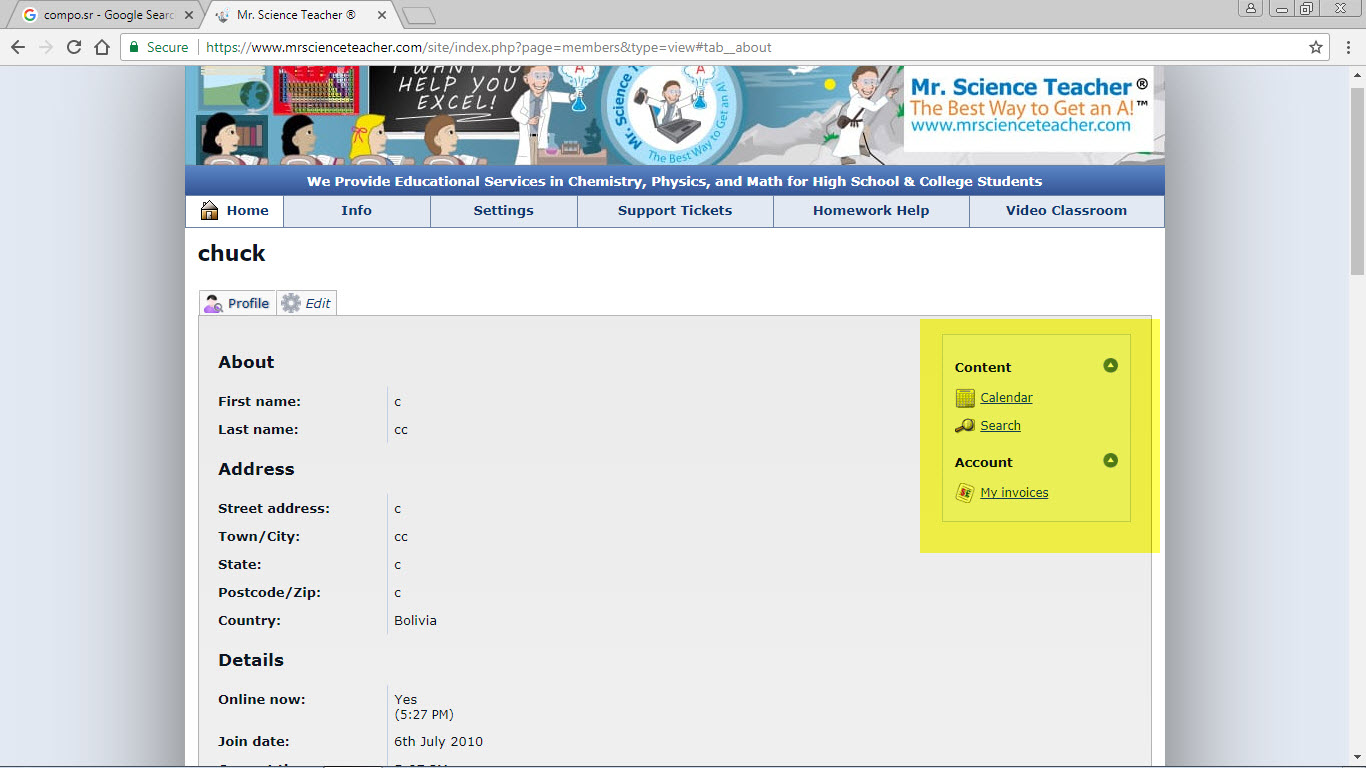
Task: Go to Video Classroom
Action: click(x=1066, y=211)
